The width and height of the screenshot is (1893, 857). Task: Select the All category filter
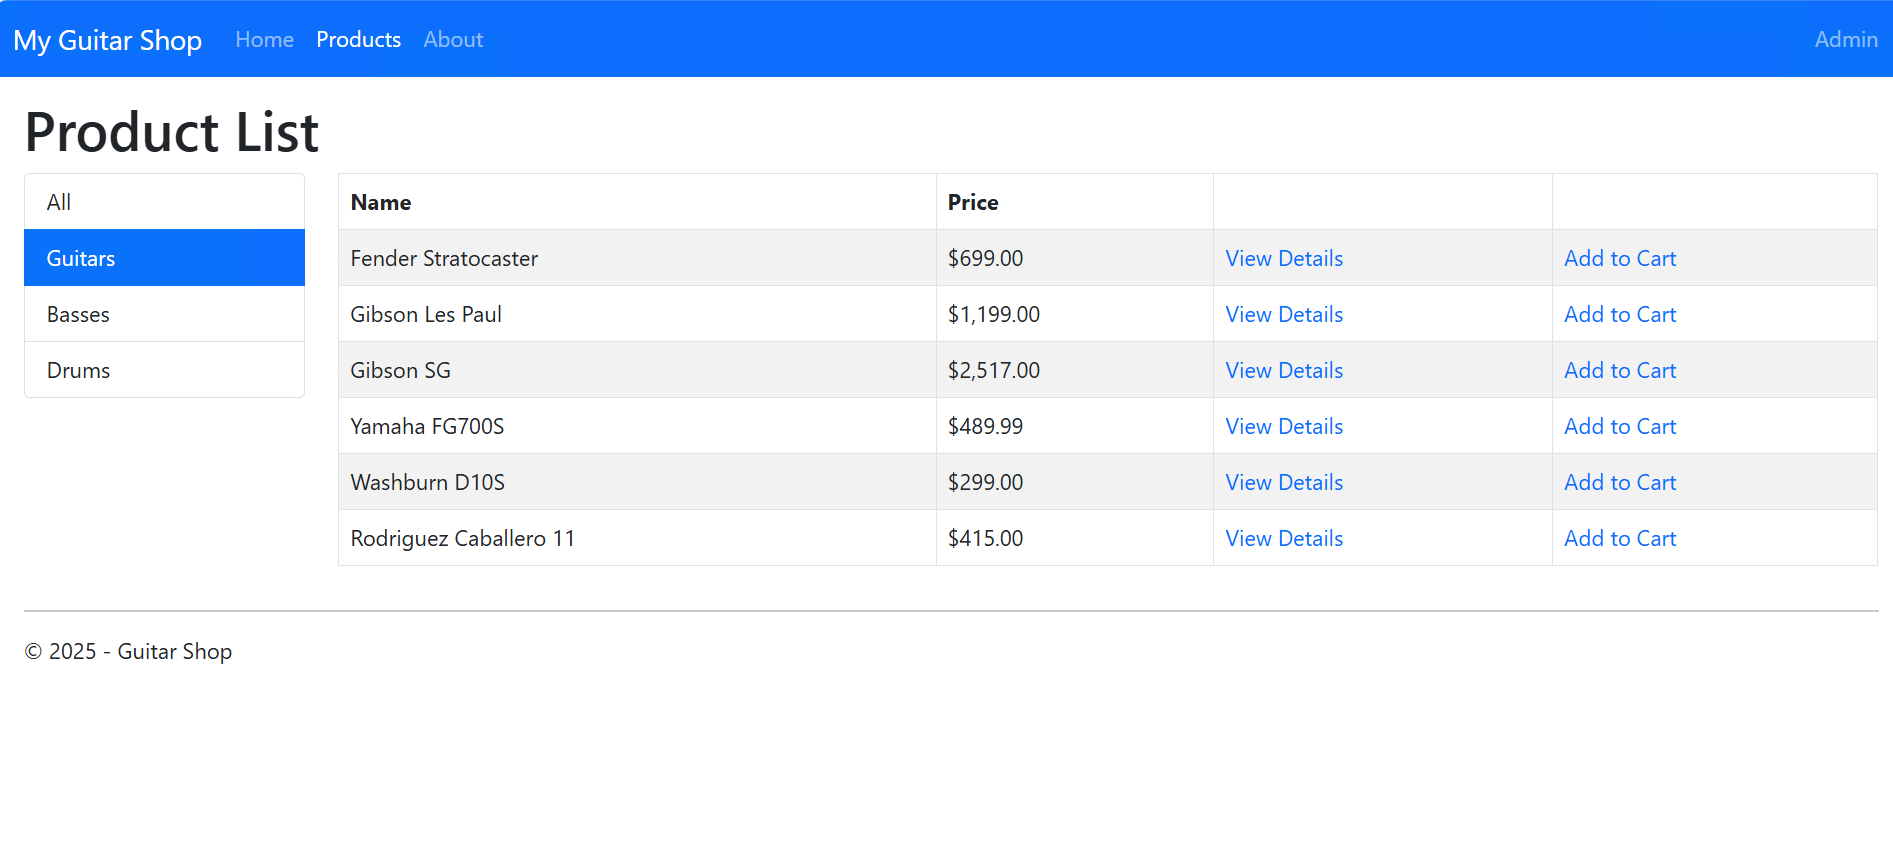(x=165, y=202)
